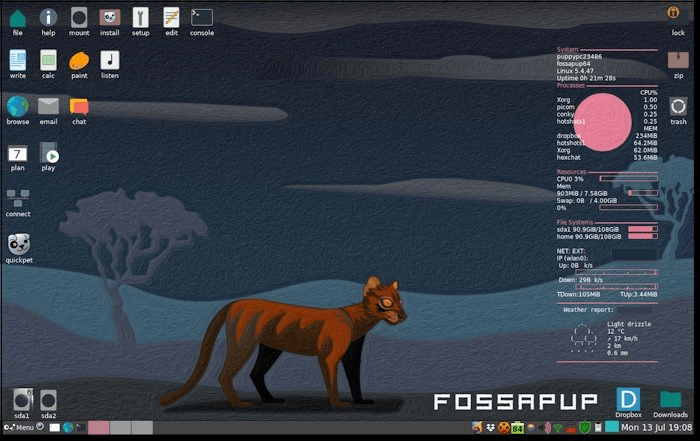
Task: Open the Dropbox desktop icon
Action: click(628, 399)
